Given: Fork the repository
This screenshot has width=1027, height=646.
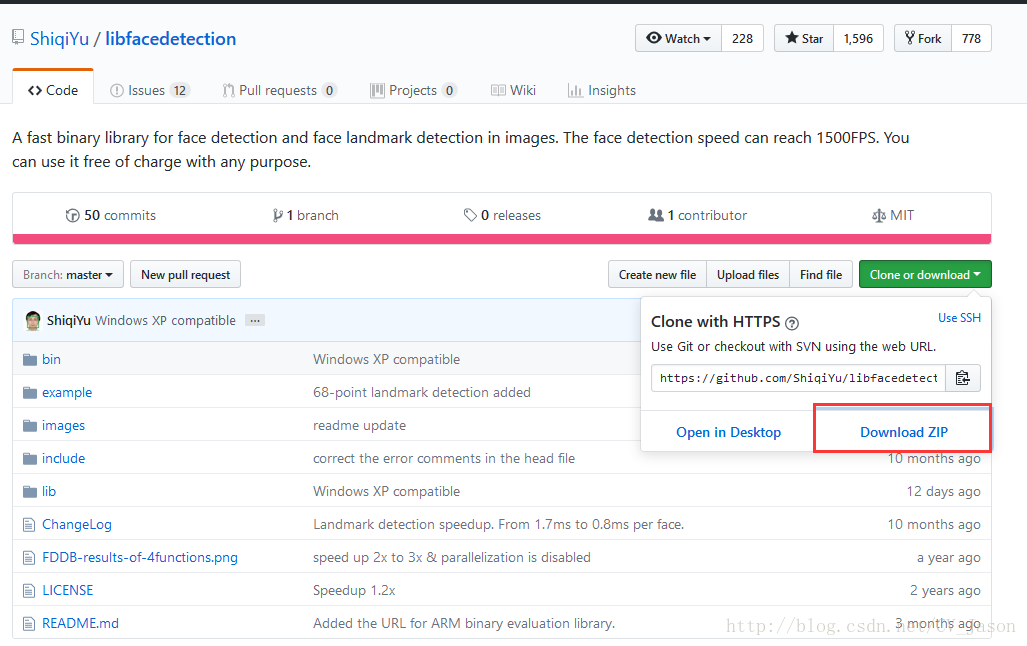Looking at the screenshot, I should click(922, 39).
